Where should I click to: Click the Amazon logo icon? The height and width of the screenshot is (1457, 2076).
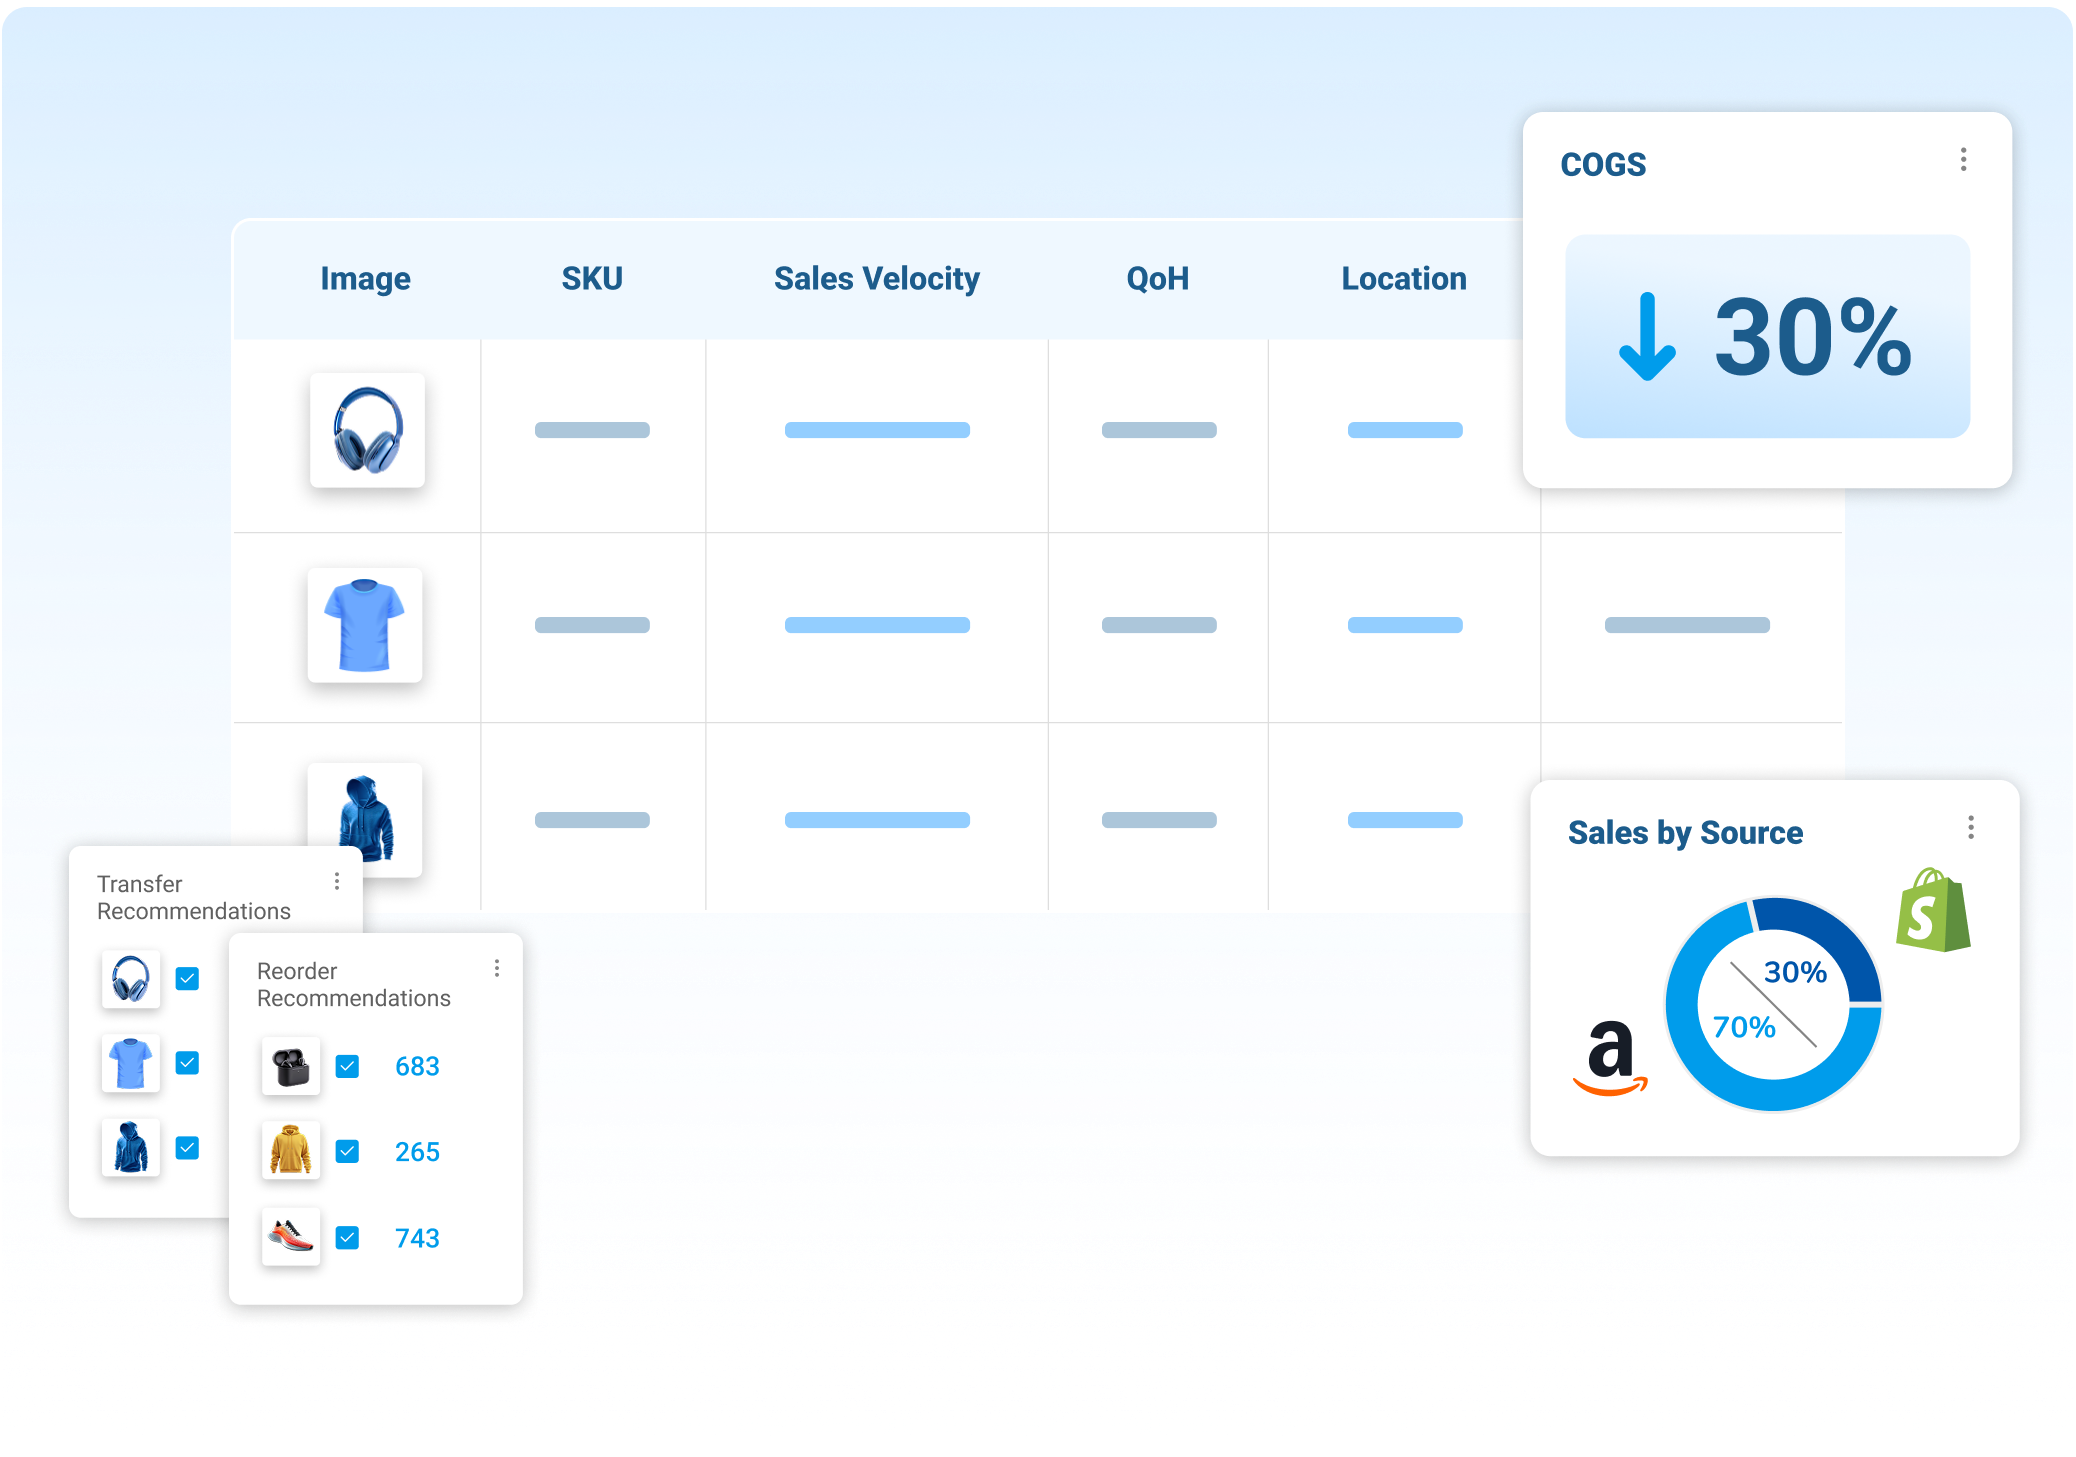1610,1057
